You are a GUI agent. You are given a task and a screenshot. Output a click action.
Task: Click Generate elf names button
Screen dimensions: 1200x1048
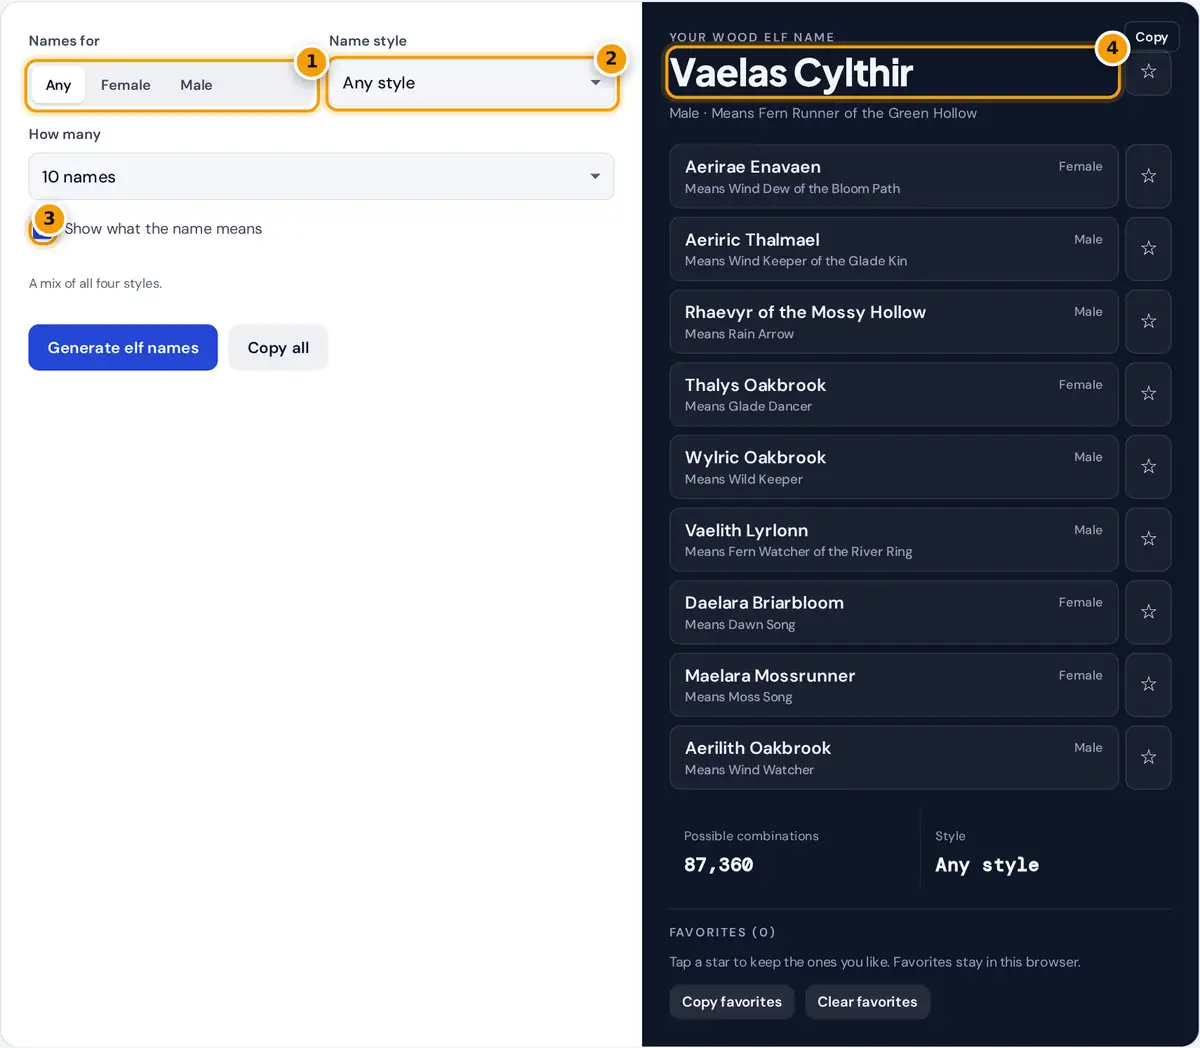click(123, 348)
